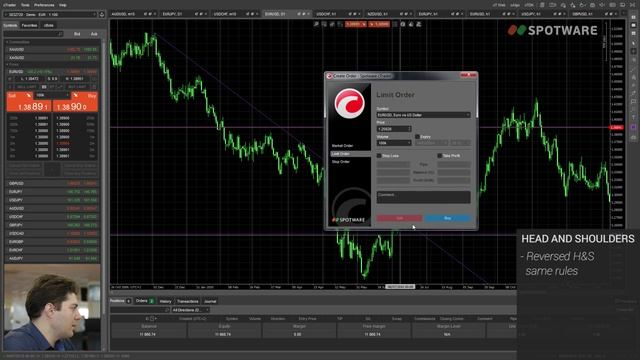Select the AUDJPY symbol row

pos(52,258)
